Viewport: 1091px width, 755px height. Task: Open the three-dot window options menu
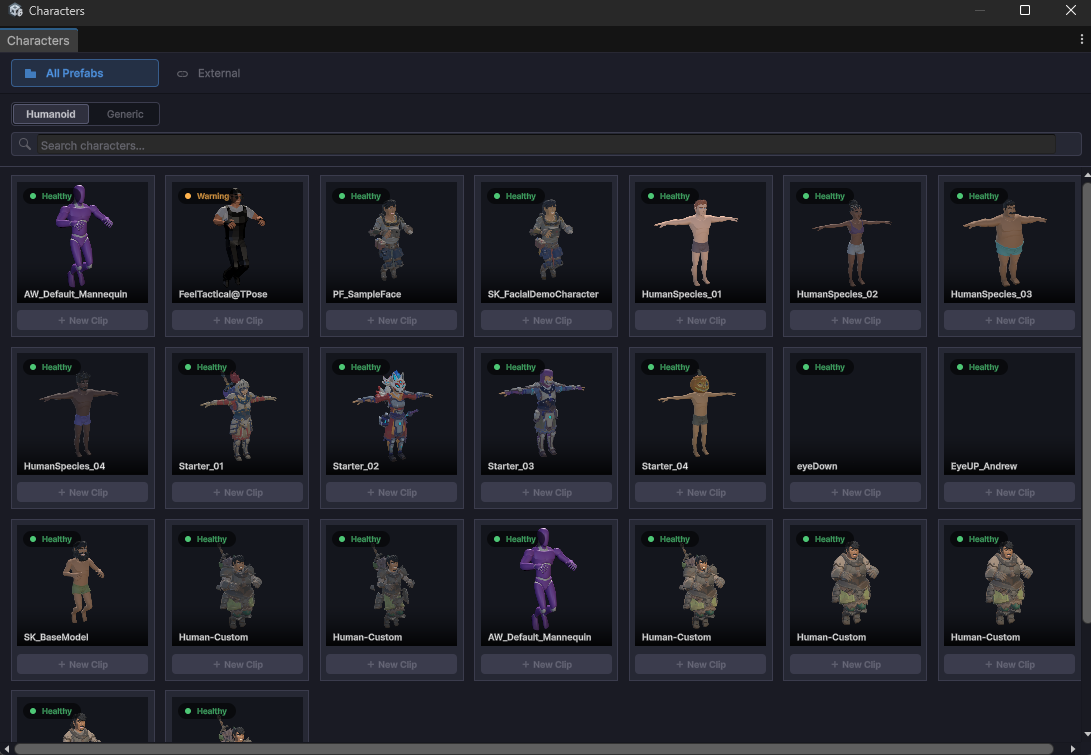(x=1081, y=40)
